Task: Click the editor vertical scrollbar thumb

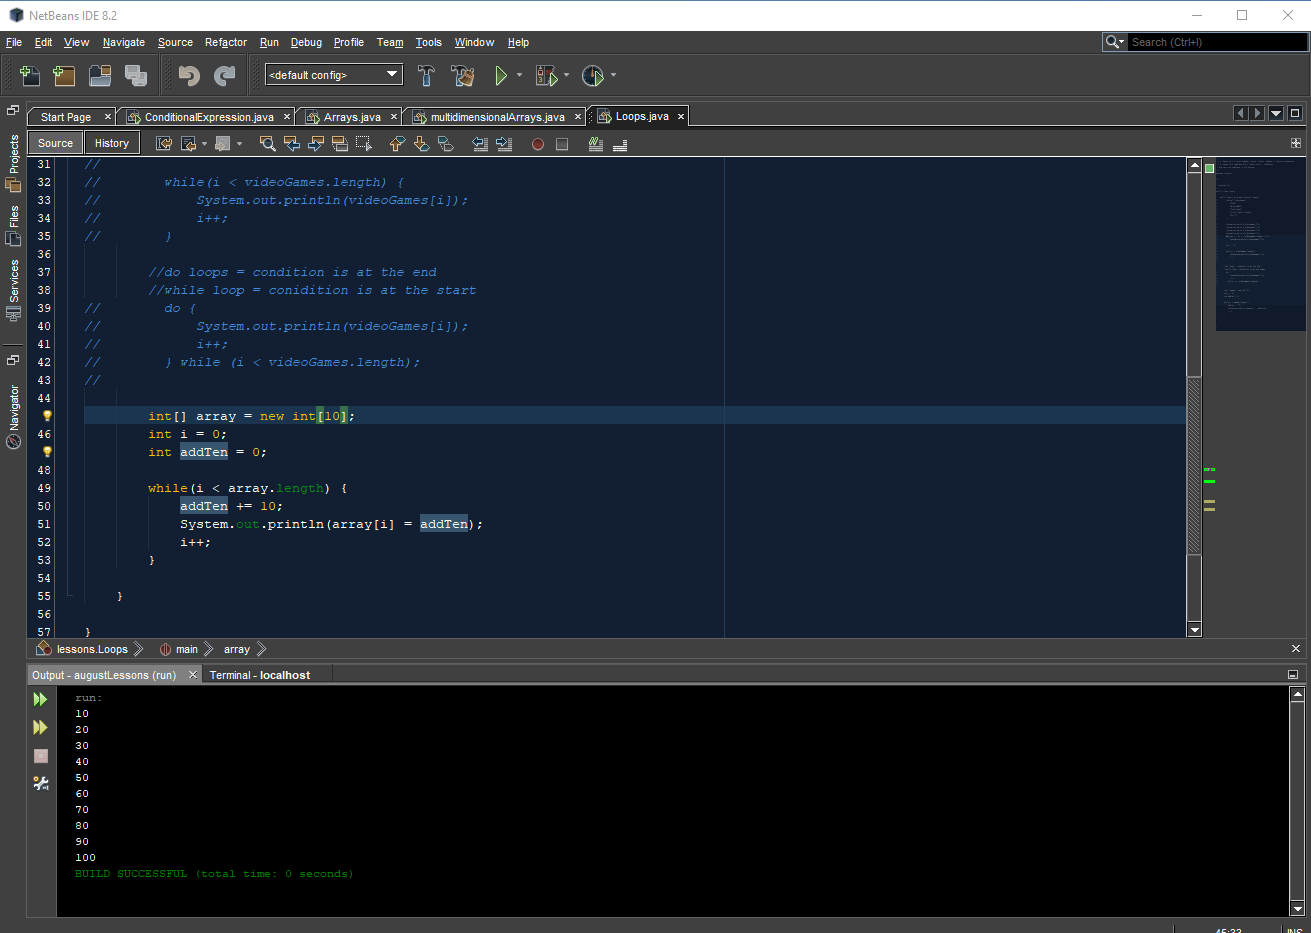Action: (1194, 465)
